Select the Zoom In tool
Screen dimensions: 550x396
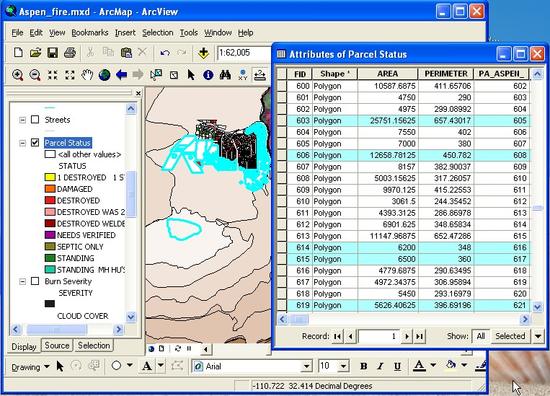tap(18, 75)
